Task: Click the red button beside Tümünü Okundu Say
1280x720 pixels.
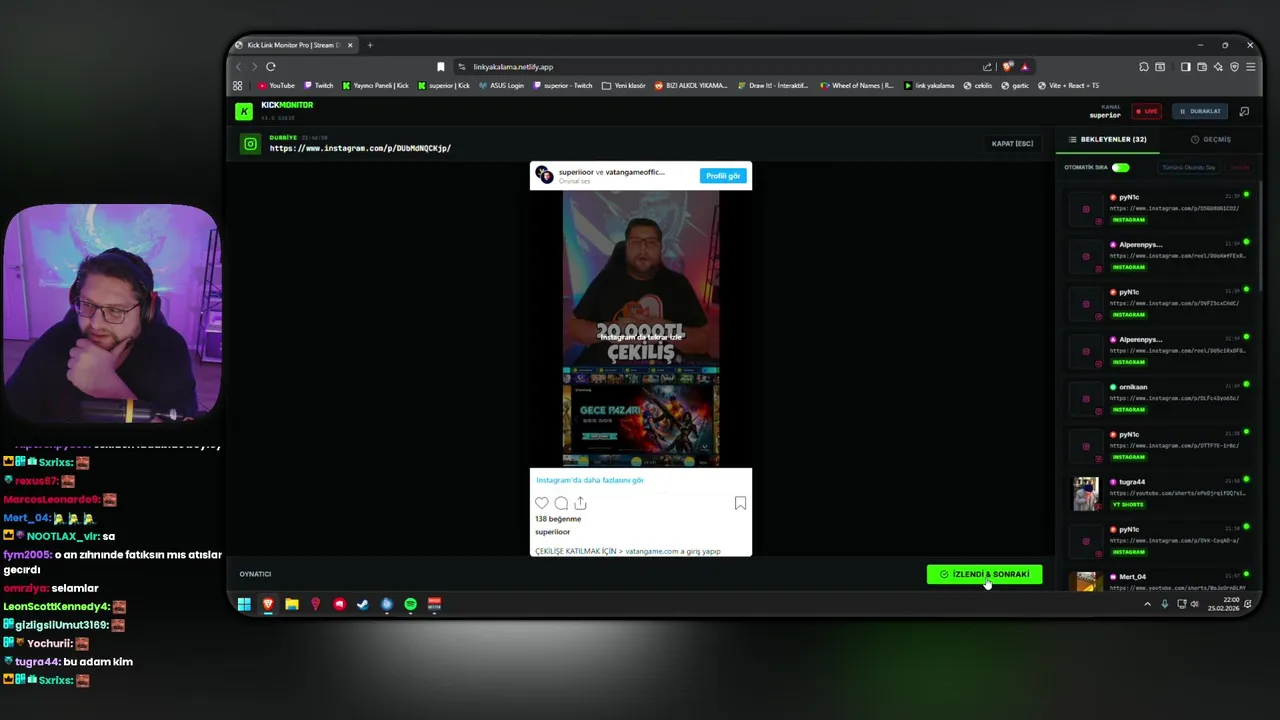Action: tap(1240, 167)
